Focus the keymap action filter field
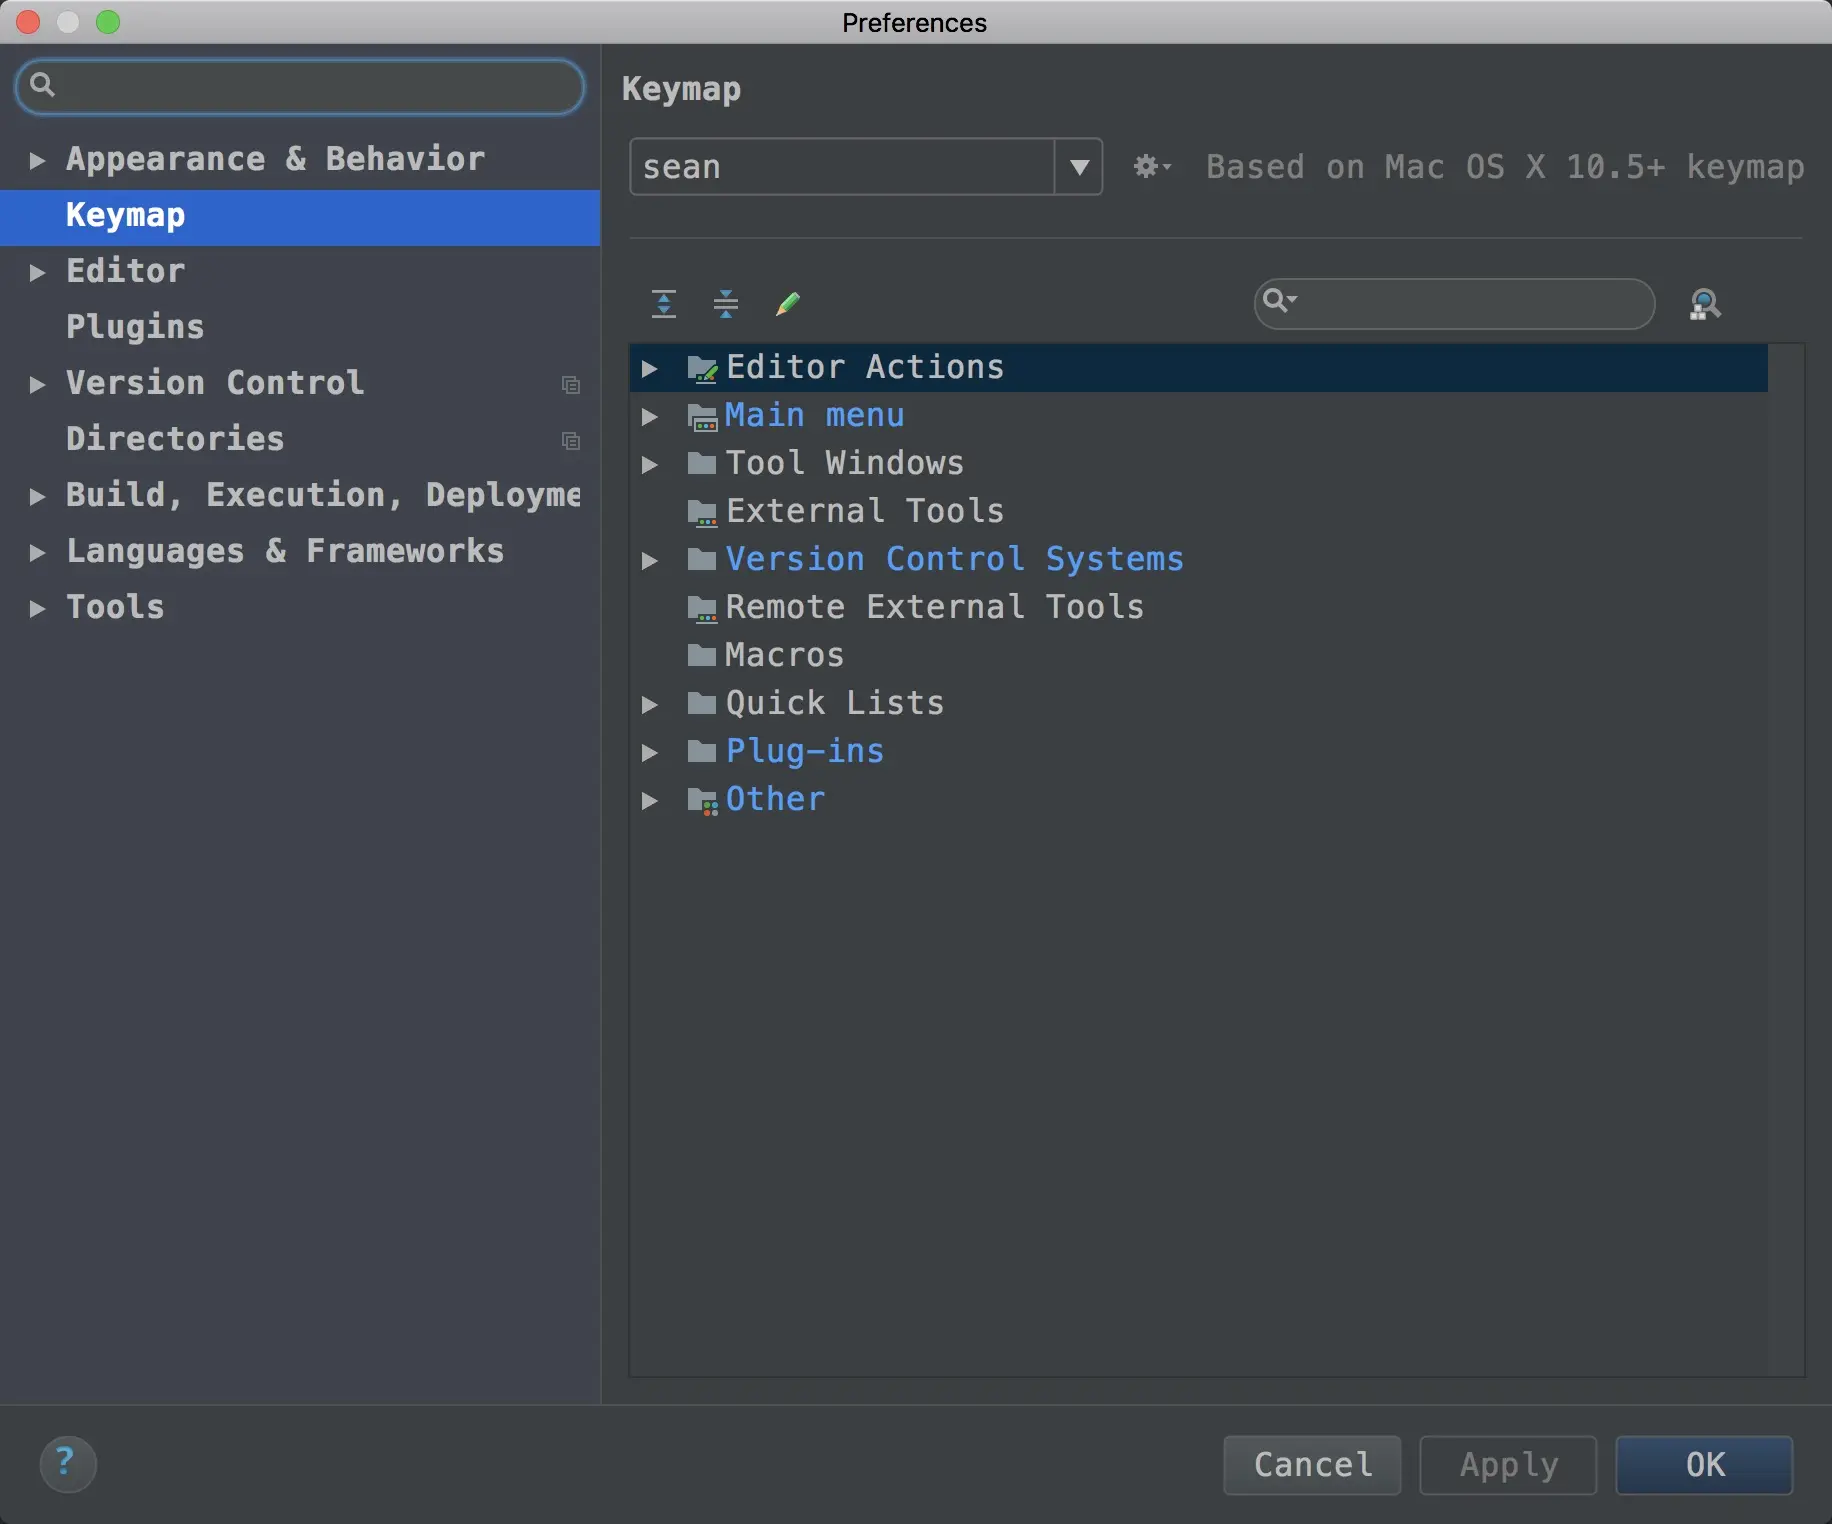Viewport: 1832px width, 1524px height. click(1454, 304)
